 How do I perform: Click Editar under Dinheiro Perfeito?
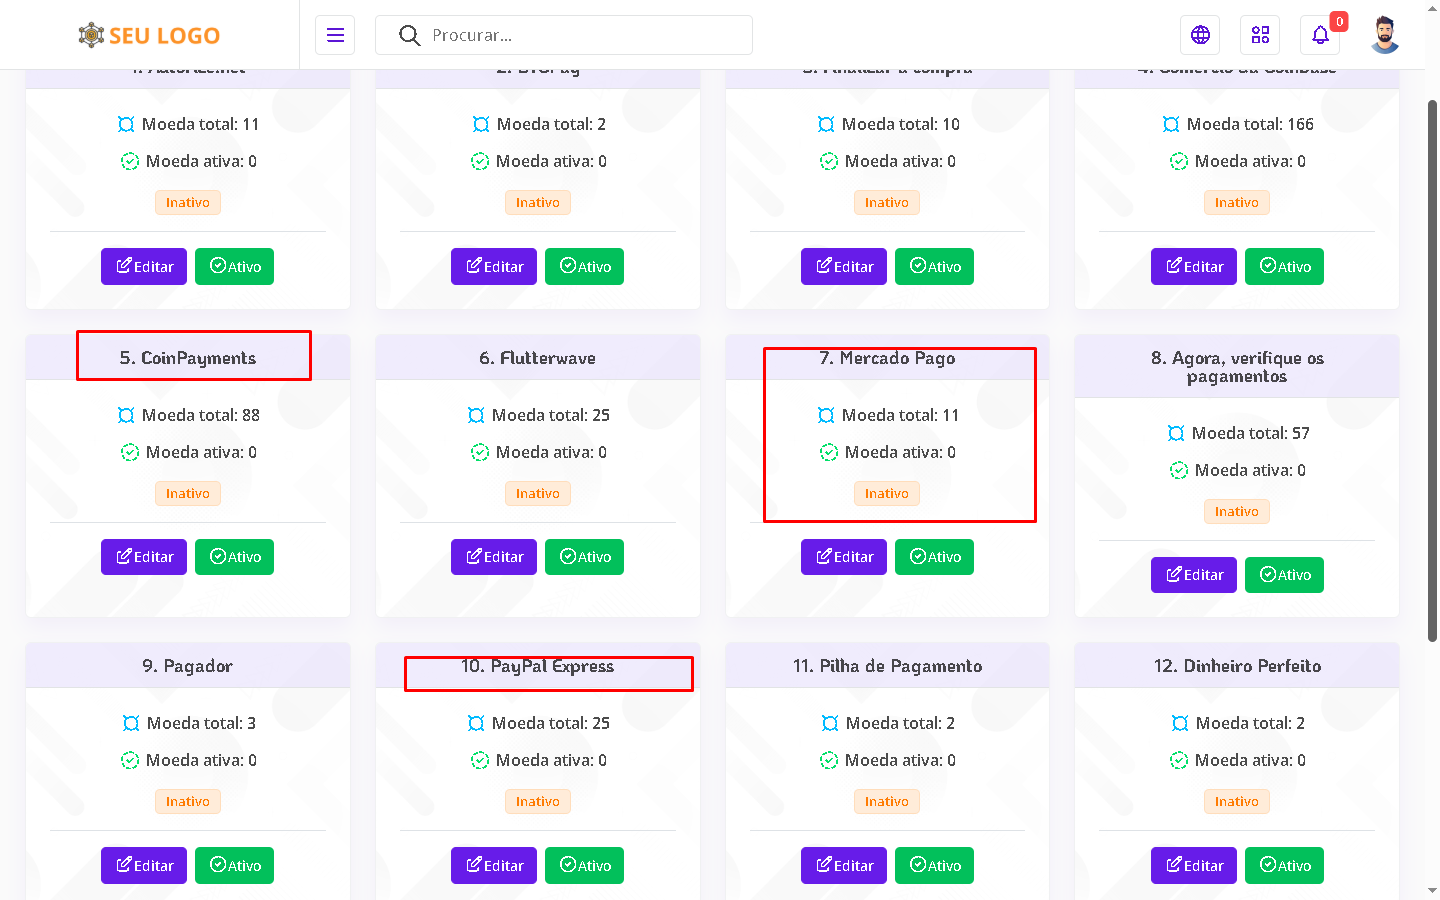1194,866
